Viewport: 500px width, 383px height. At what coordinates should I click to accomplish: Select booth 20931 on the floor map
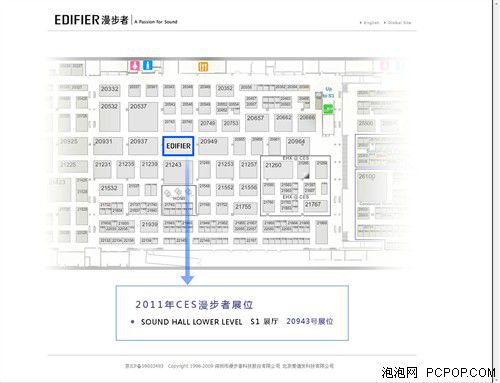[x=108, y=146]
